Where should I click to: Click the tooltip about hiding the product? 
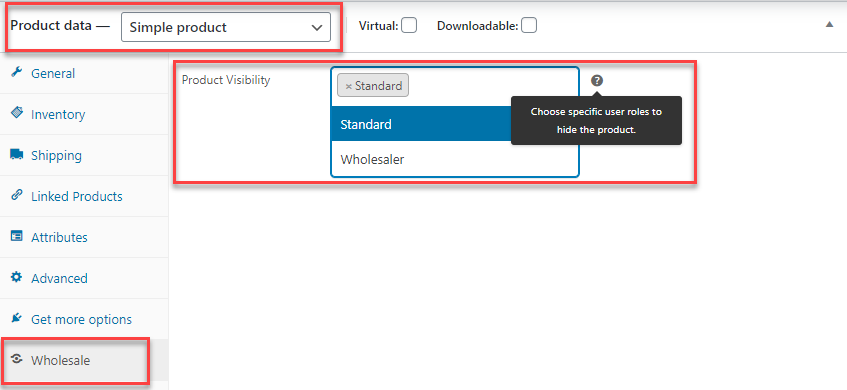(x=596, y=120)
